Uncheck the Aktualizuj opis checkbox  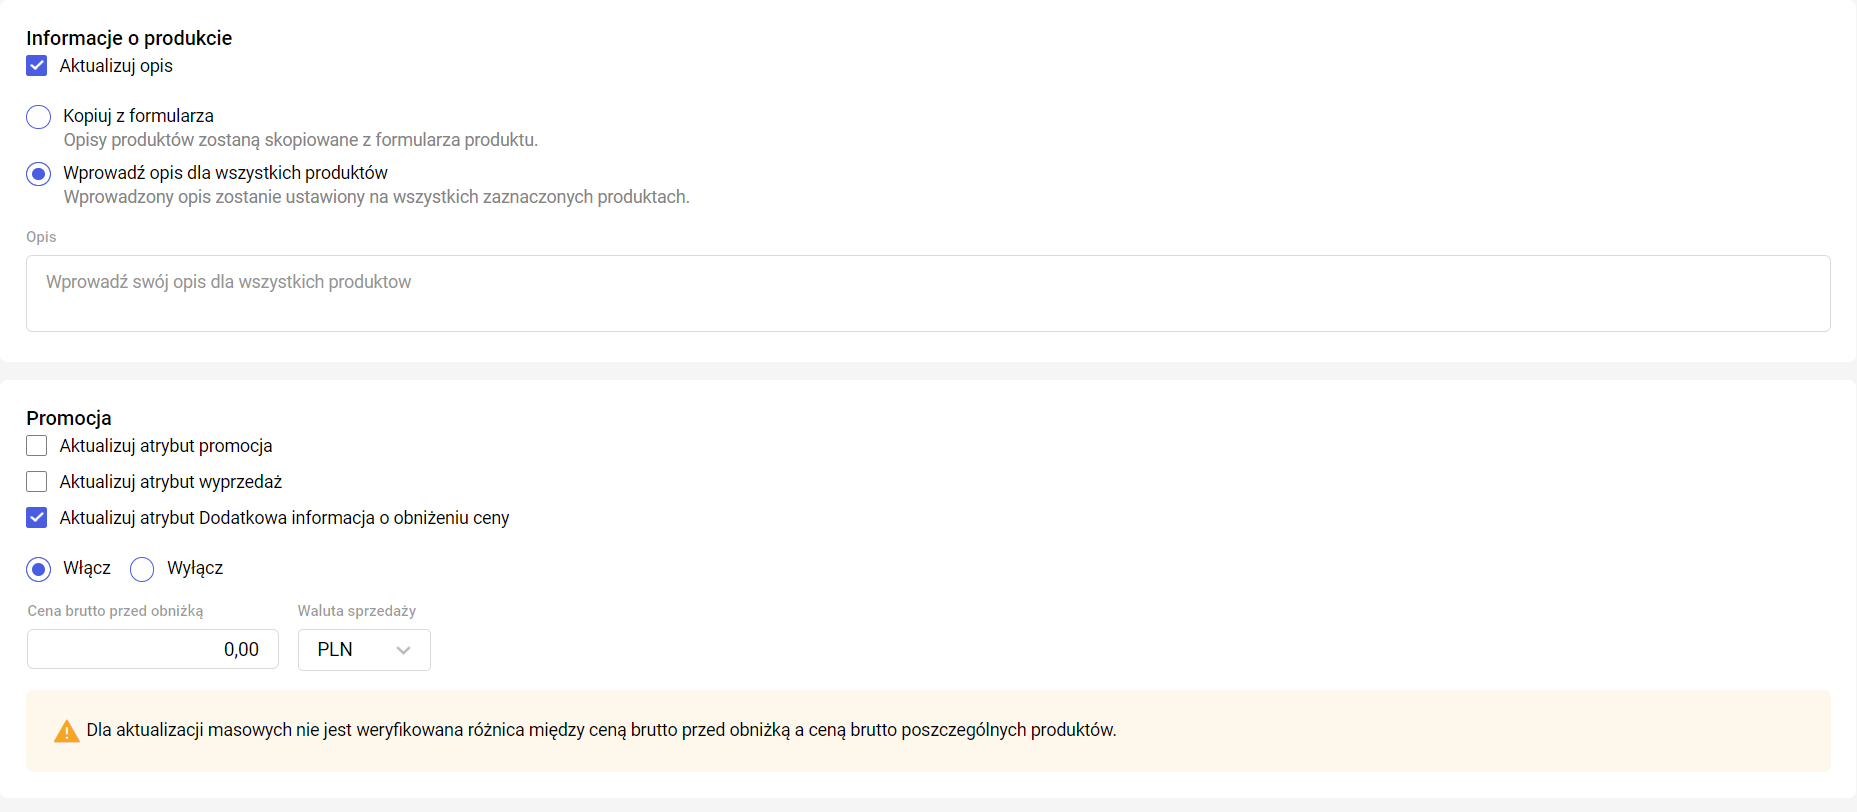point(37,66)
